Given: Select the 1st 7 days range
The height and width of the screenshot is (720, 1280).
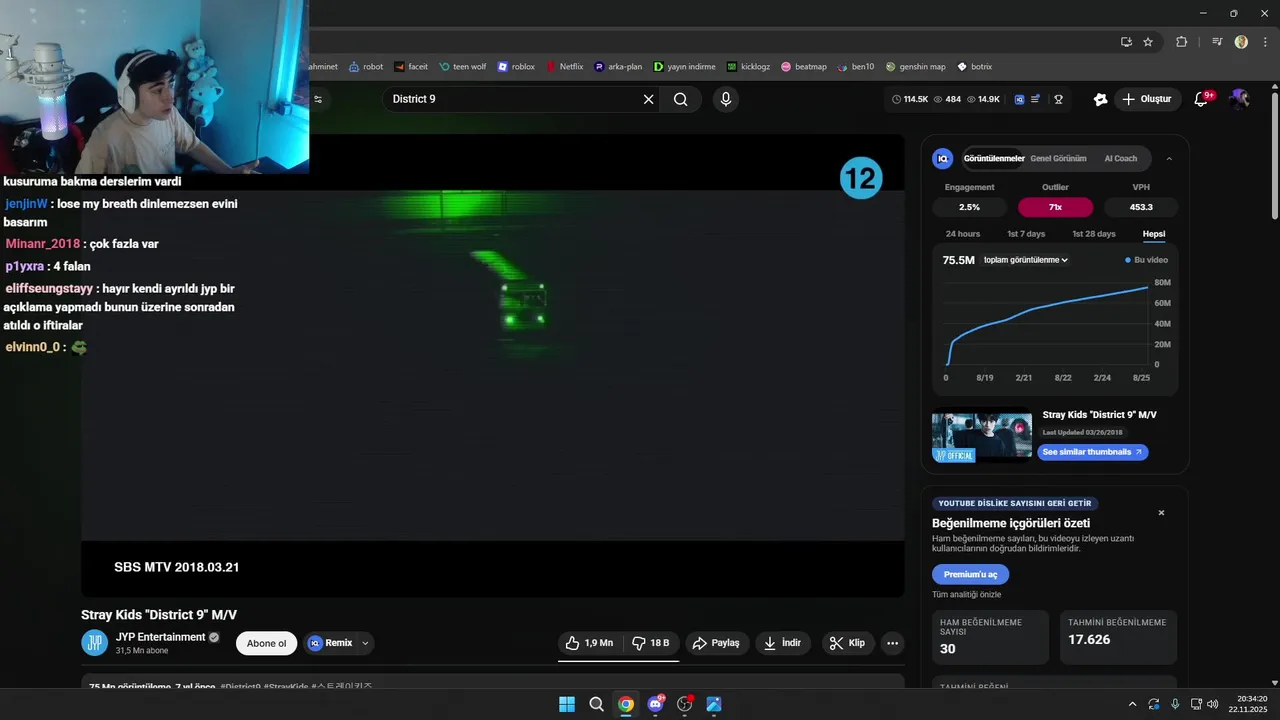Looking at the screenshot, I should pyautogui.click(x=1026, y=234).
